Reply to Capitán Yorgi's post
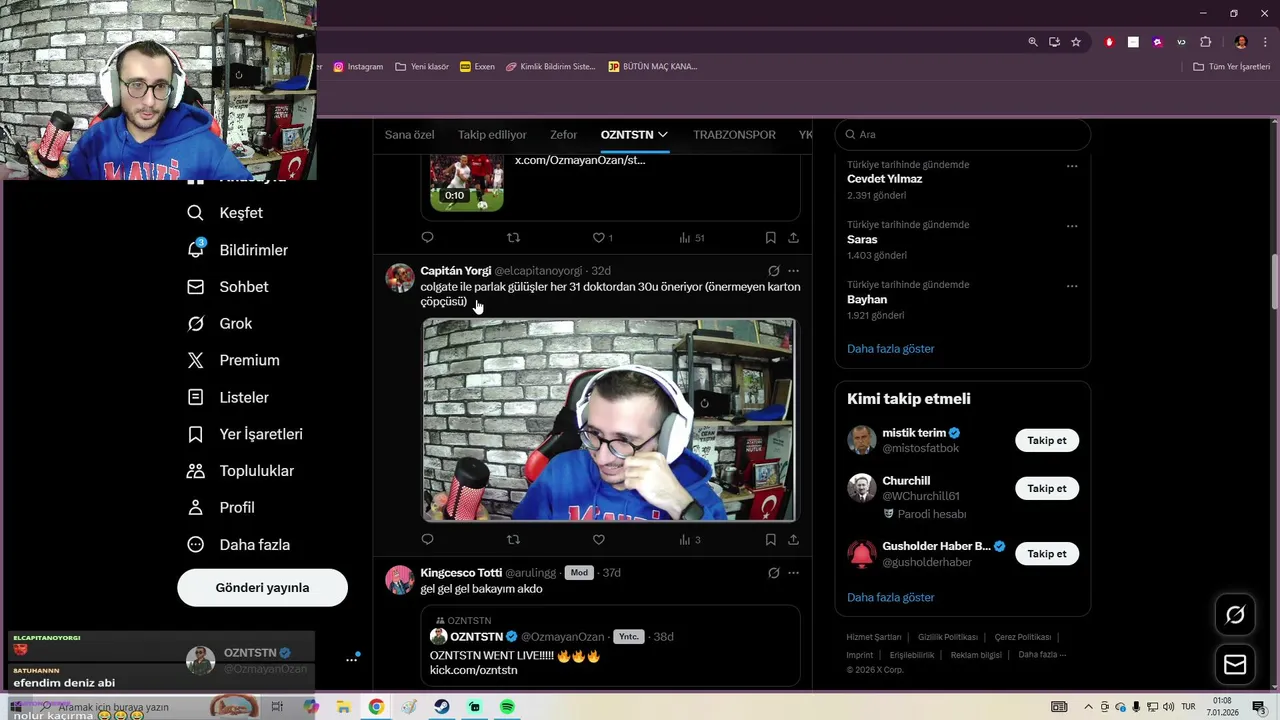Viewport: 1280px width, 720px height. pyautogui.click(x=427, y=540)
